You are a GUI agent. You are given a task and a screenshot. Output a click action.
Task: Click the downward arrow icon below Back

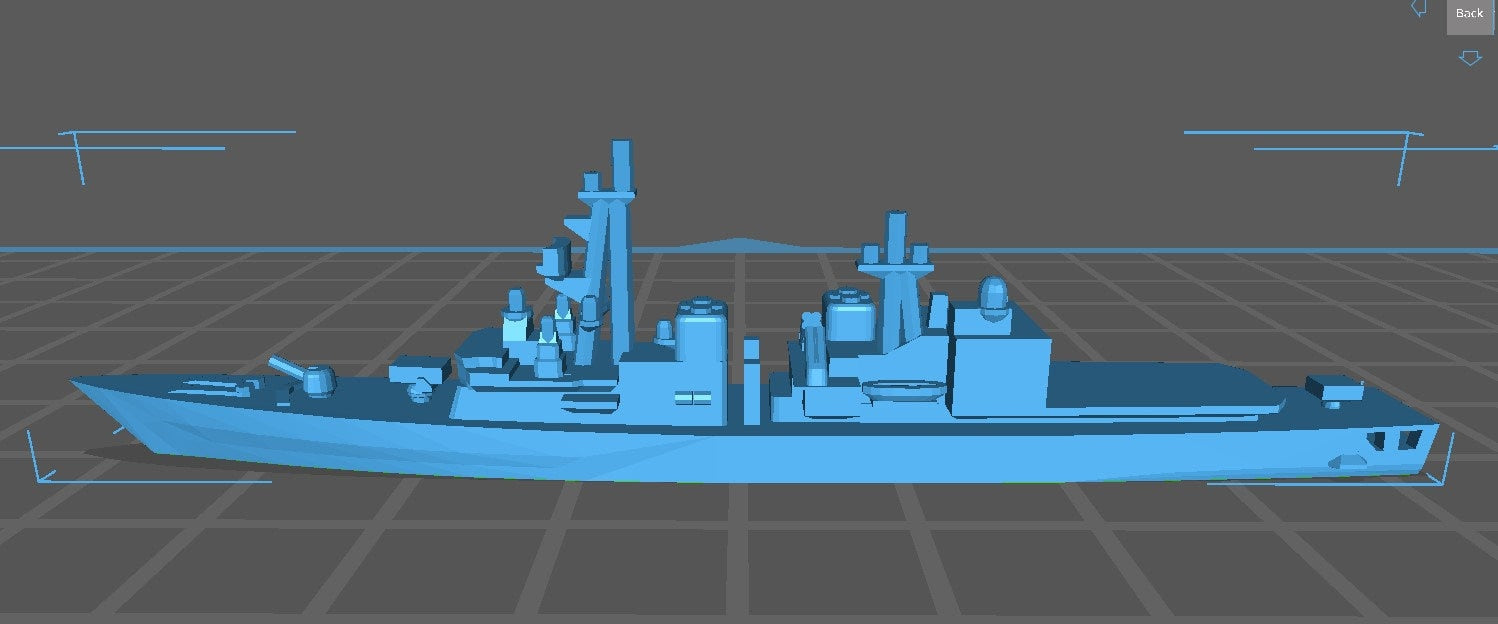(1470, 57)
